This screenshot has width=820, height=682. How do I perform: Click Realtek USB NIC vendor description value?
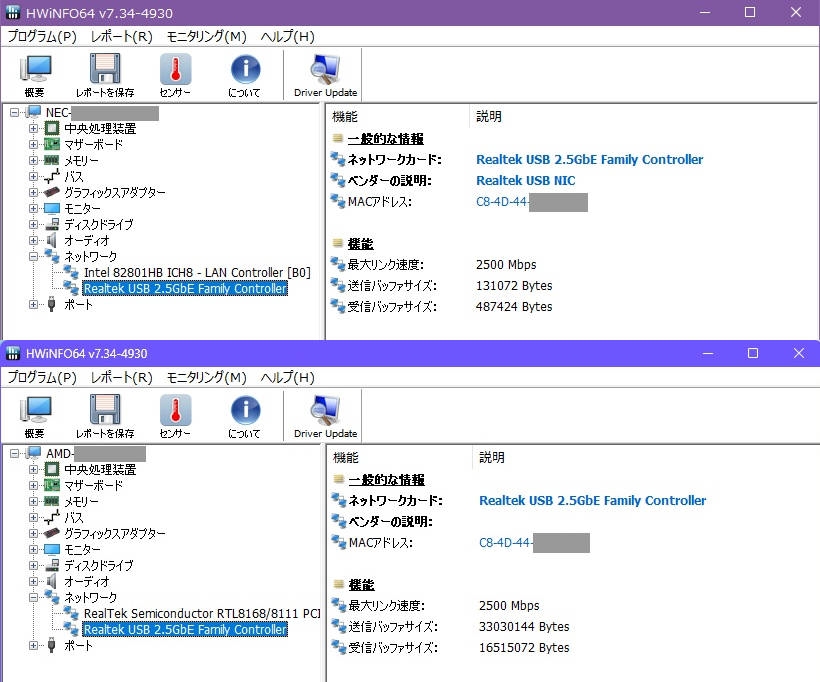point(526,180)
